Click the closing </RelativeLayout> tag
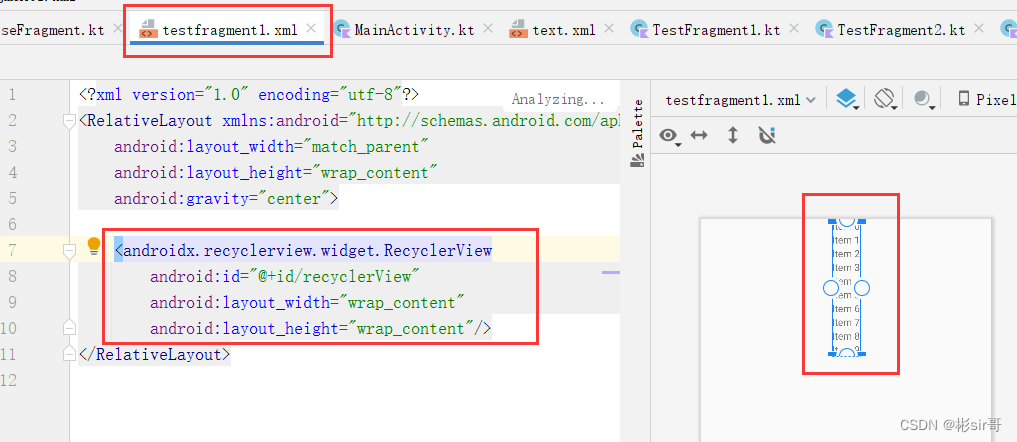The height and width of the screenshot is (442, 1017). (154, 354)
